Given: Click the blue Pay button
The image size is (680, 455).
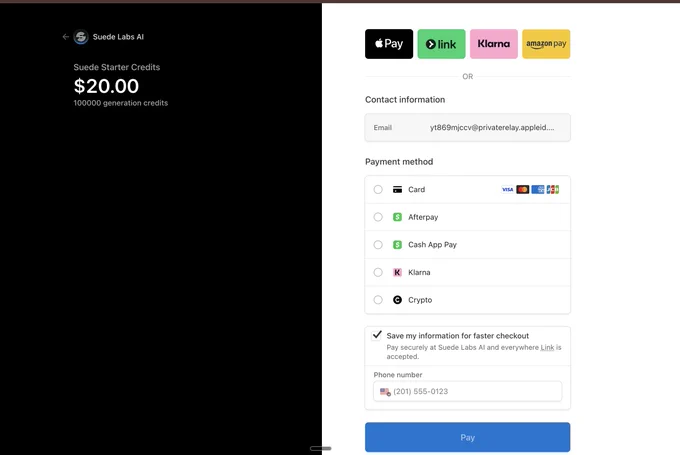Looking at the screenshot, I should coord(468,437).
